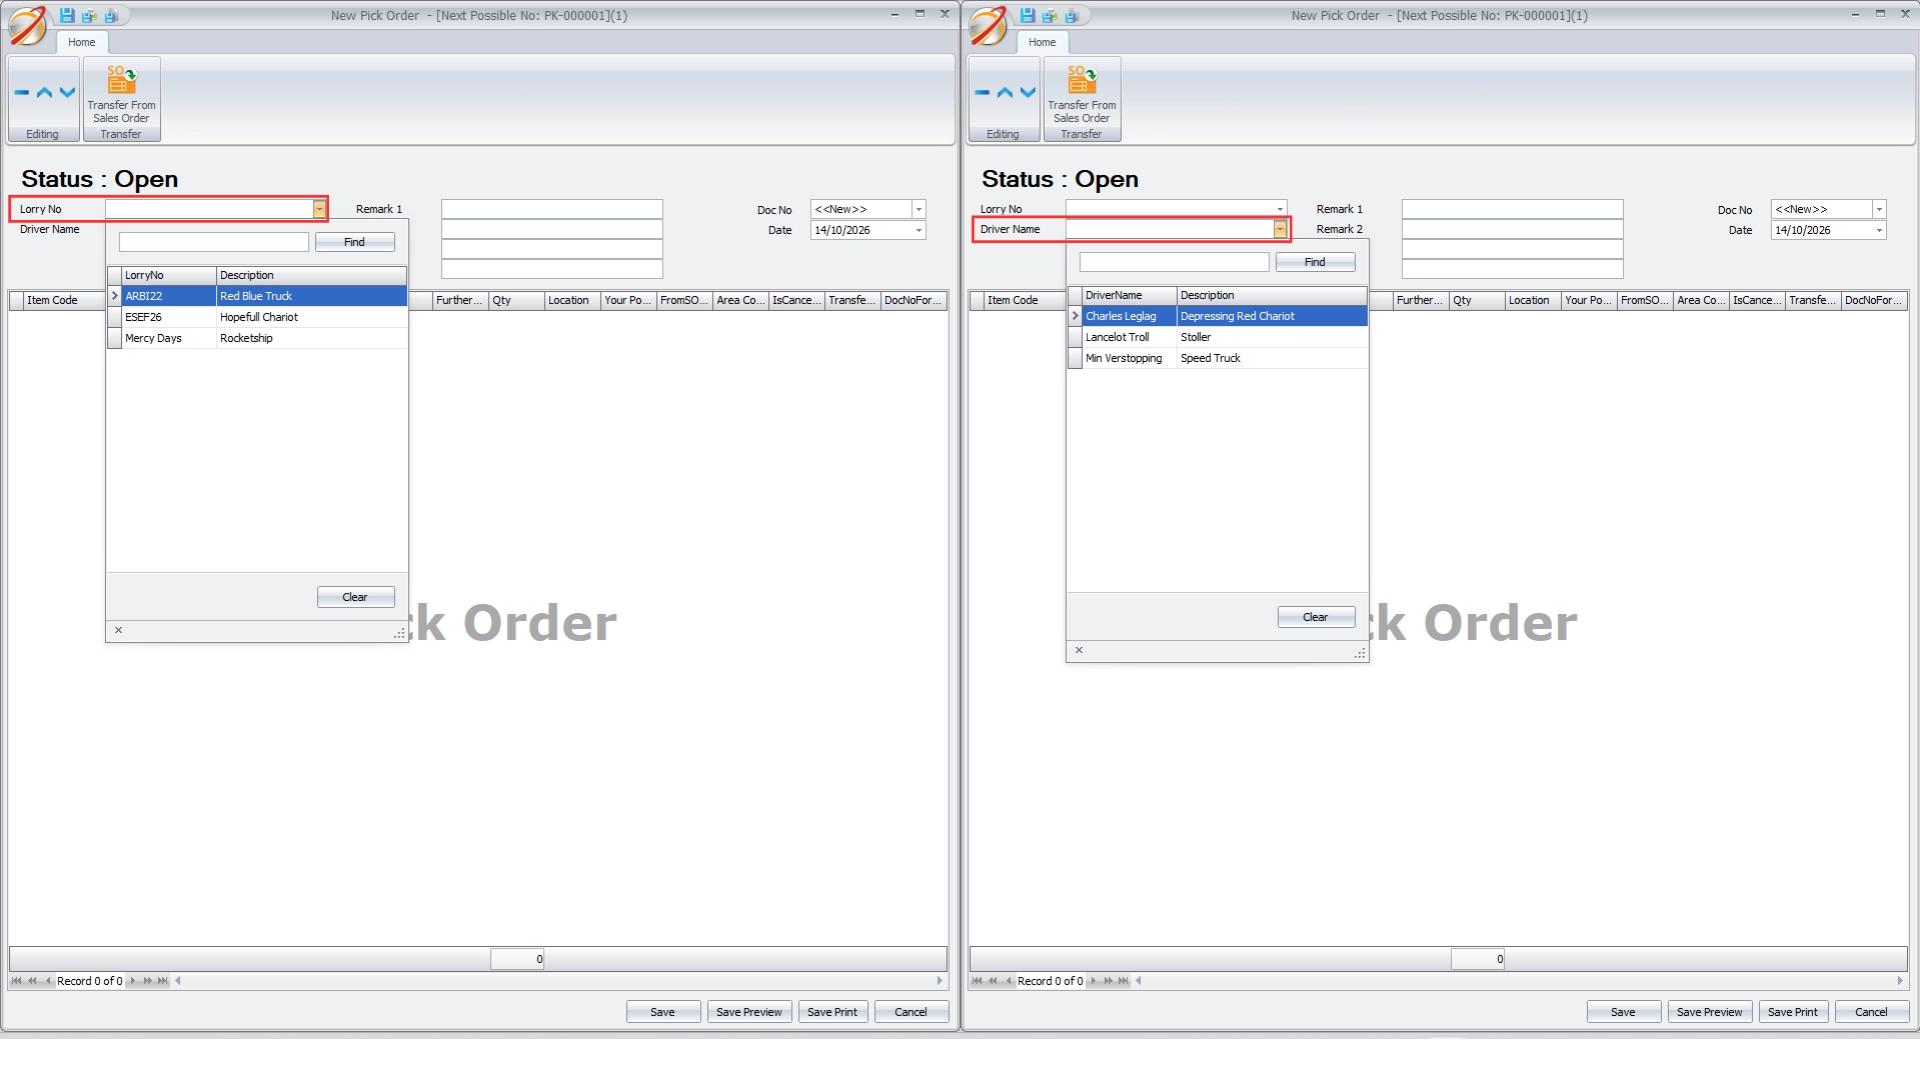Click Save in the right window
The height and width of the screenshot is (1080, 1920).
coord(1623,1012)
